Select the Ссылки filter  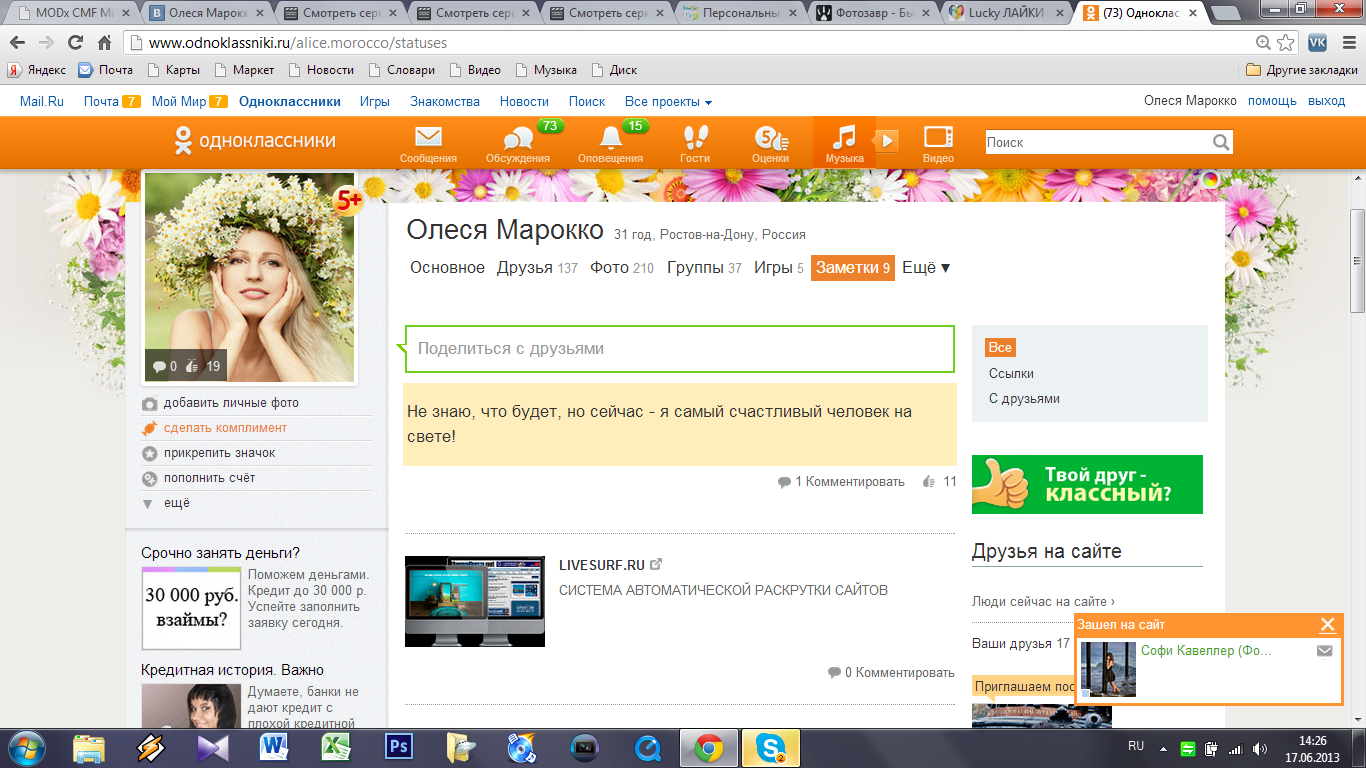1011,373
